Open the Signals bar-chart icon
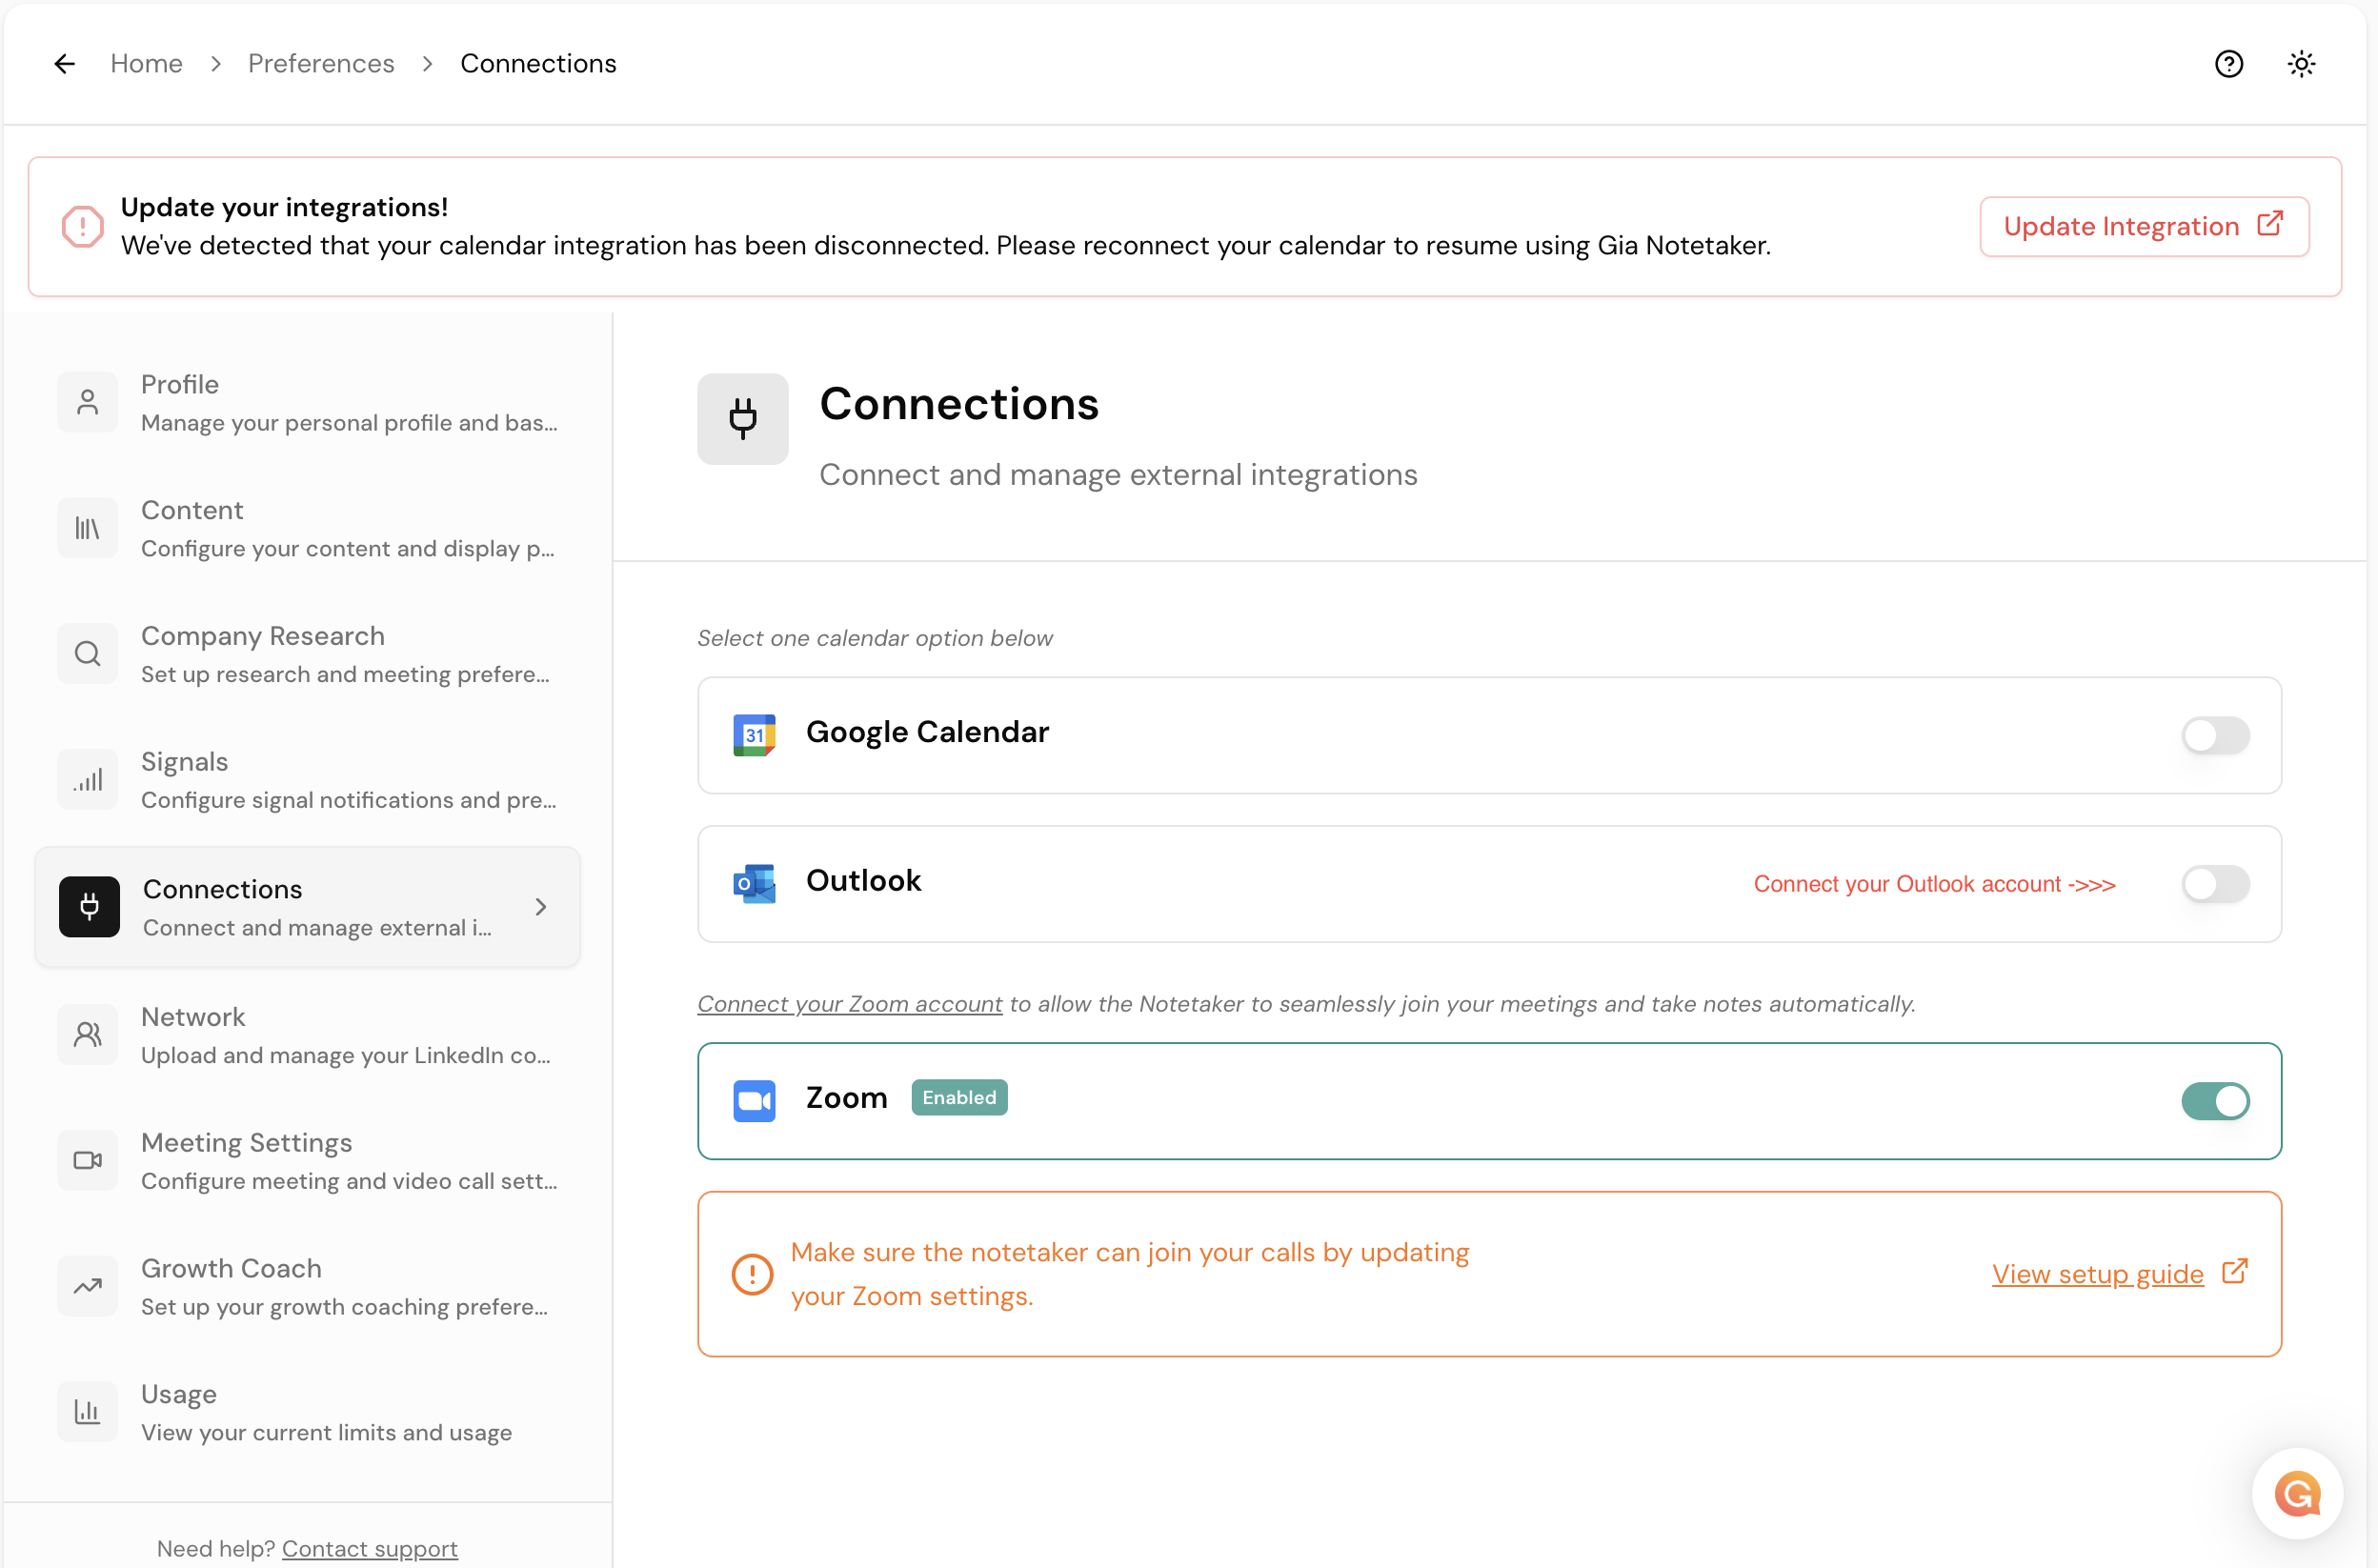Screen dimensions: 2378x1568 pyautogui.click(x=88, y=779)
